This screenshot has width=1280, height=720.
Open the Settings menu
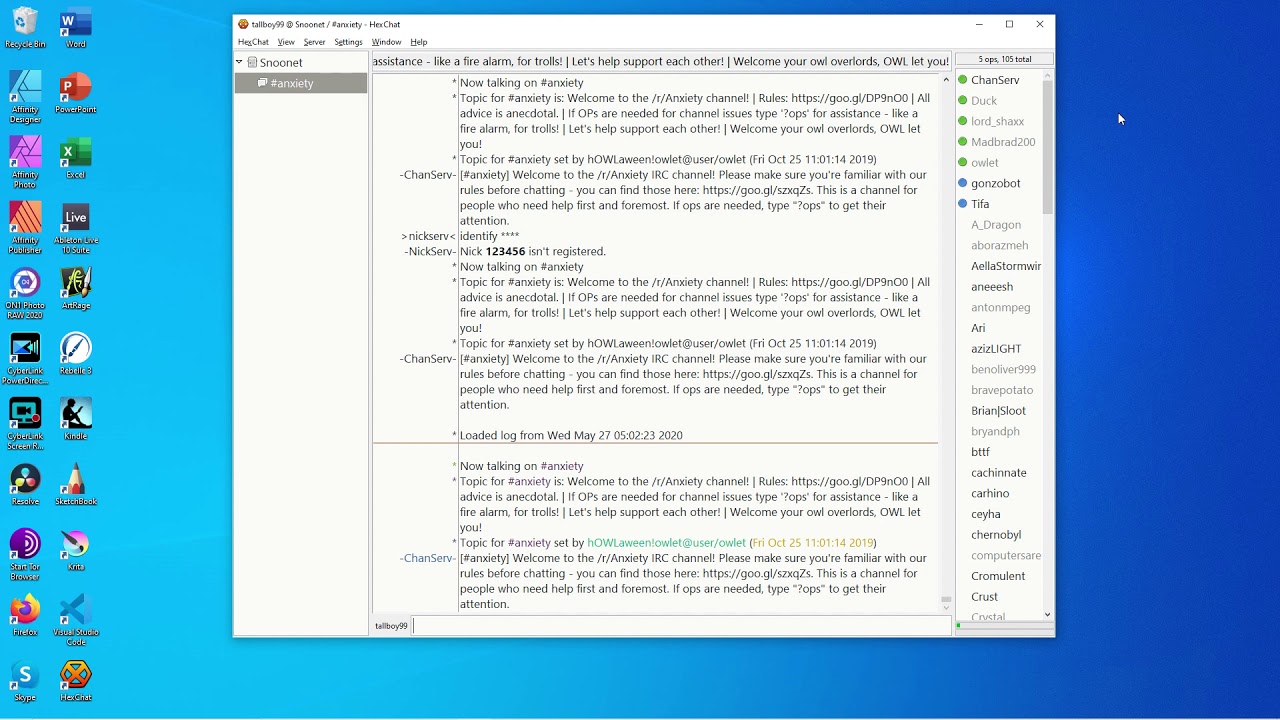[348, 42]
